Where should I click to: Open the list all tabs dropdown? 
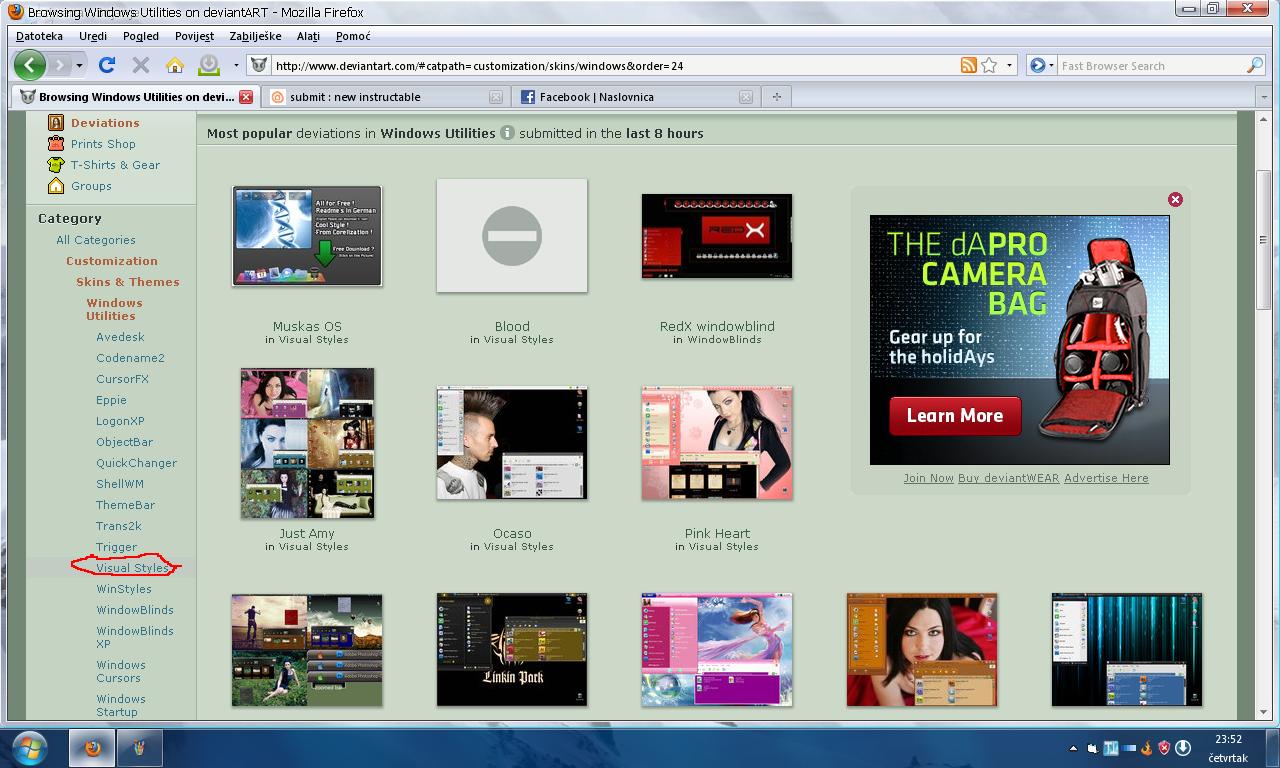(1264, 97)
